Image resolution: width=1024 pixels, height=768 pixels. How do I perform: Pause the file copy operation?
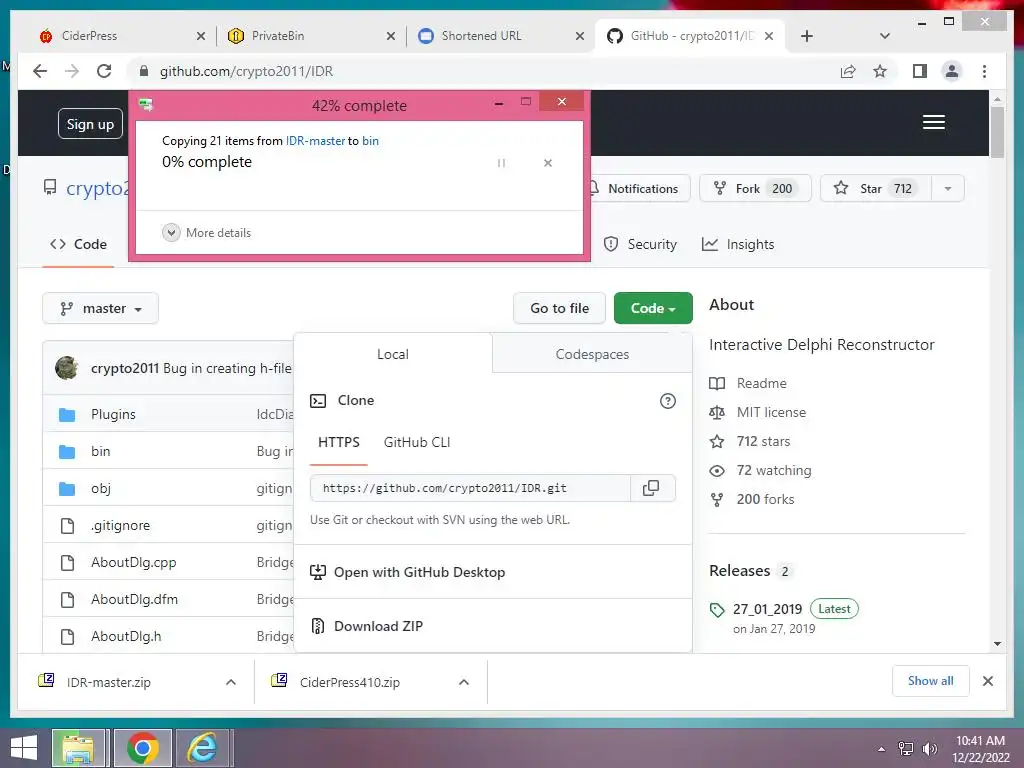pos(502,163)
